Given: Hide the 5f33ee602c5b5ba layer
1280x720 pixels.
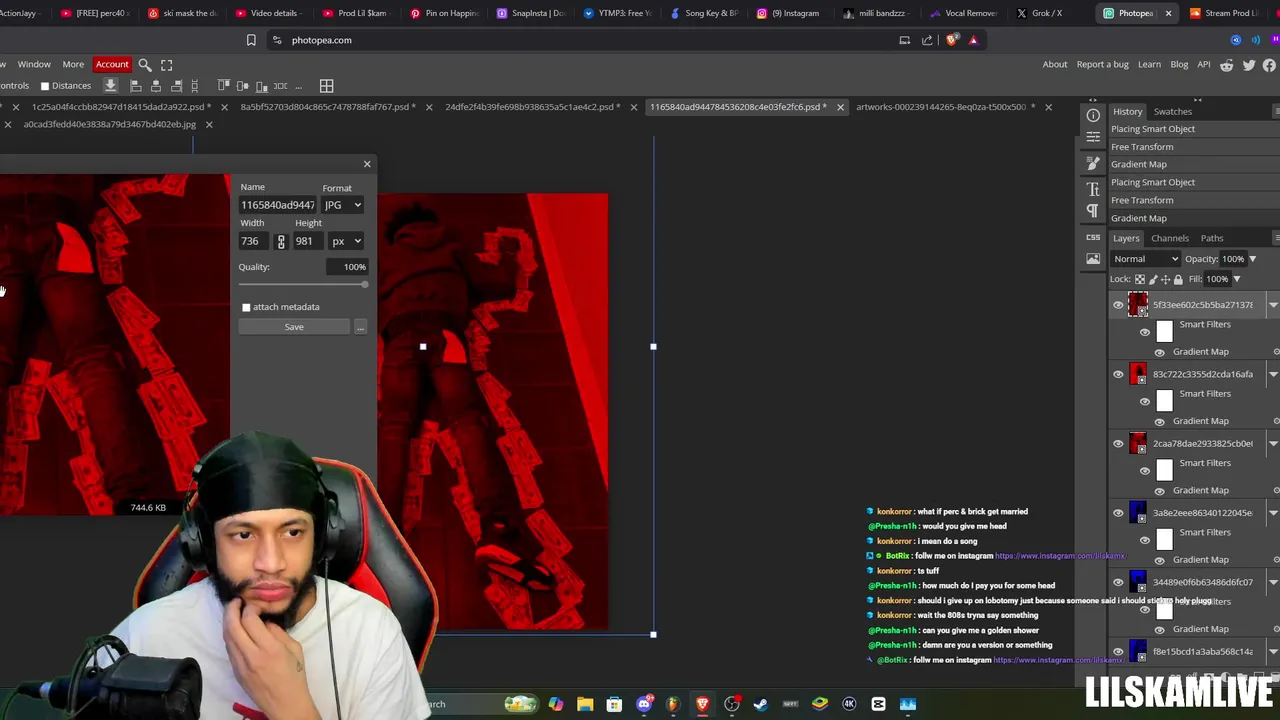Looking at the screenshot, I should tap(1118, 305).
